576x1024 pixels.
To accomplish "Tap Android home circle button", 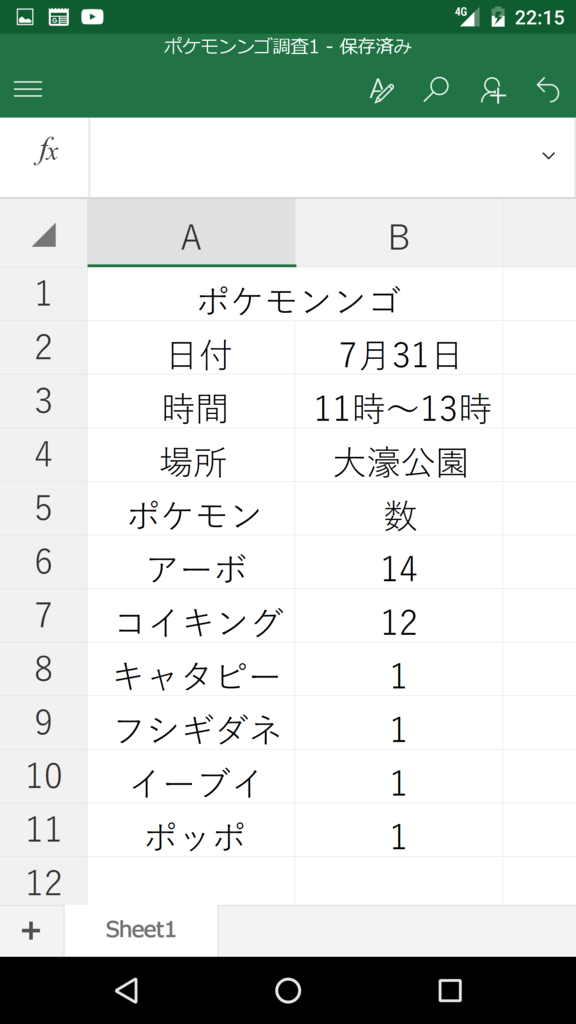I will [x=288, y=990].
